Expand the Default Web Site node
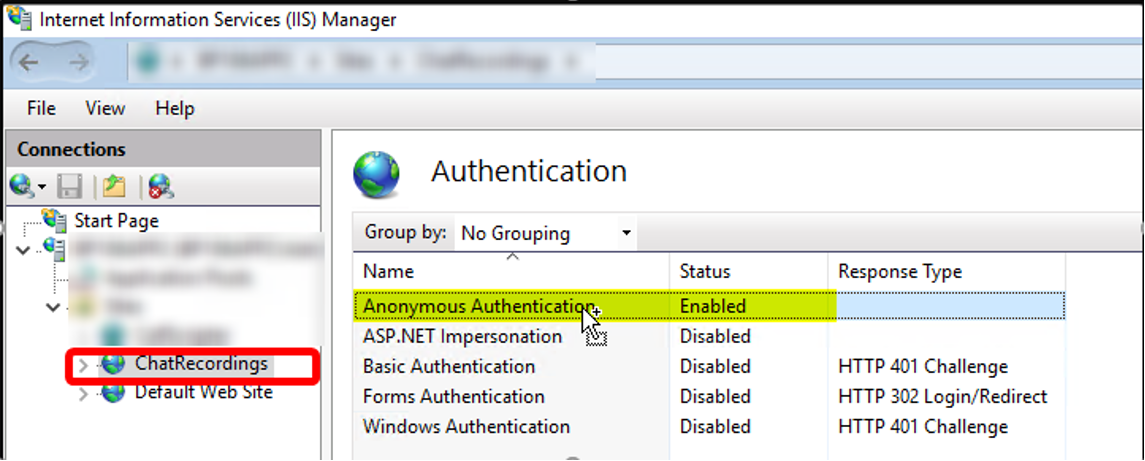1145x461 pixels. coord(83,395)
